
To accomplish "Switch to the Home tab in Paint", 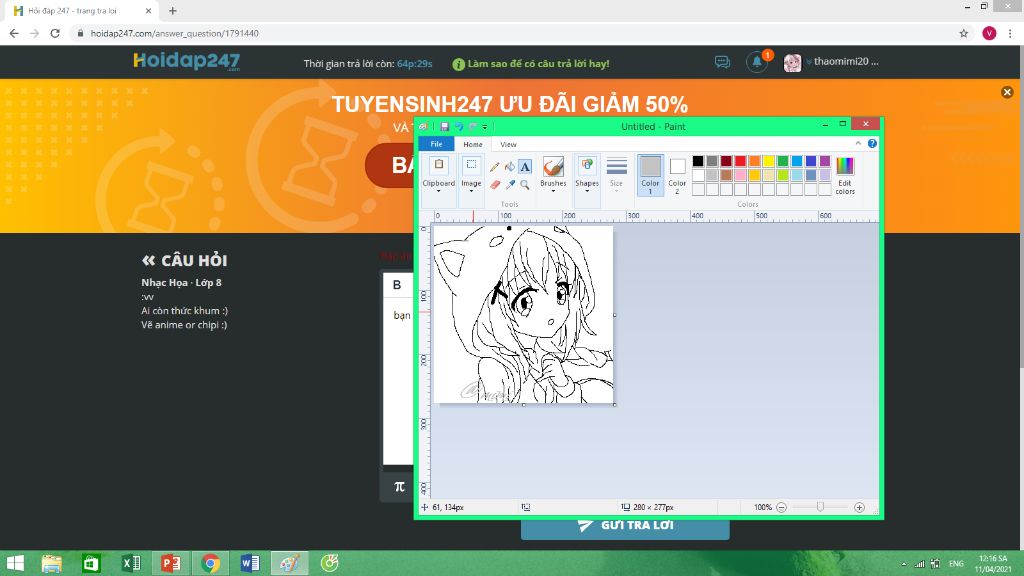I will click(473, 144).
